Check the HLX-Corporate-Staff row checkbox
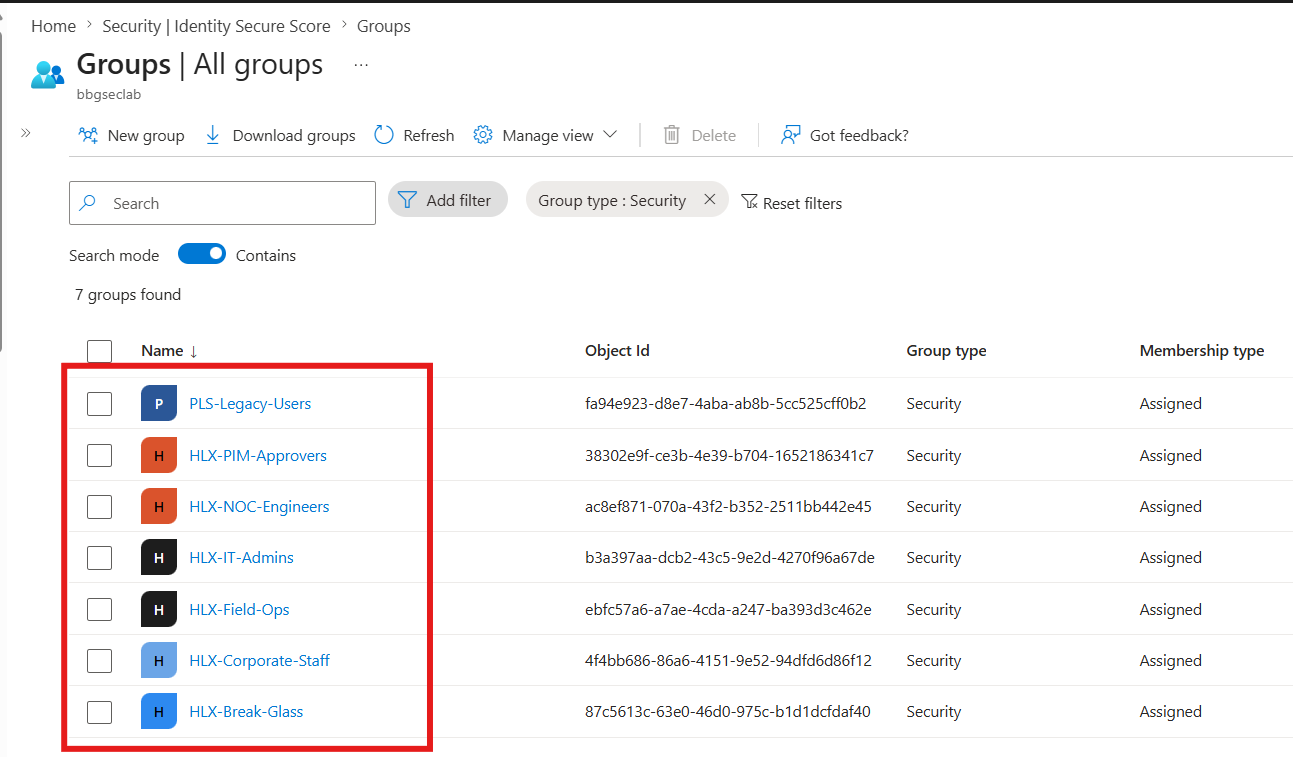The width and height of the screenshot is (1293, 757). (x=99, y=660)
